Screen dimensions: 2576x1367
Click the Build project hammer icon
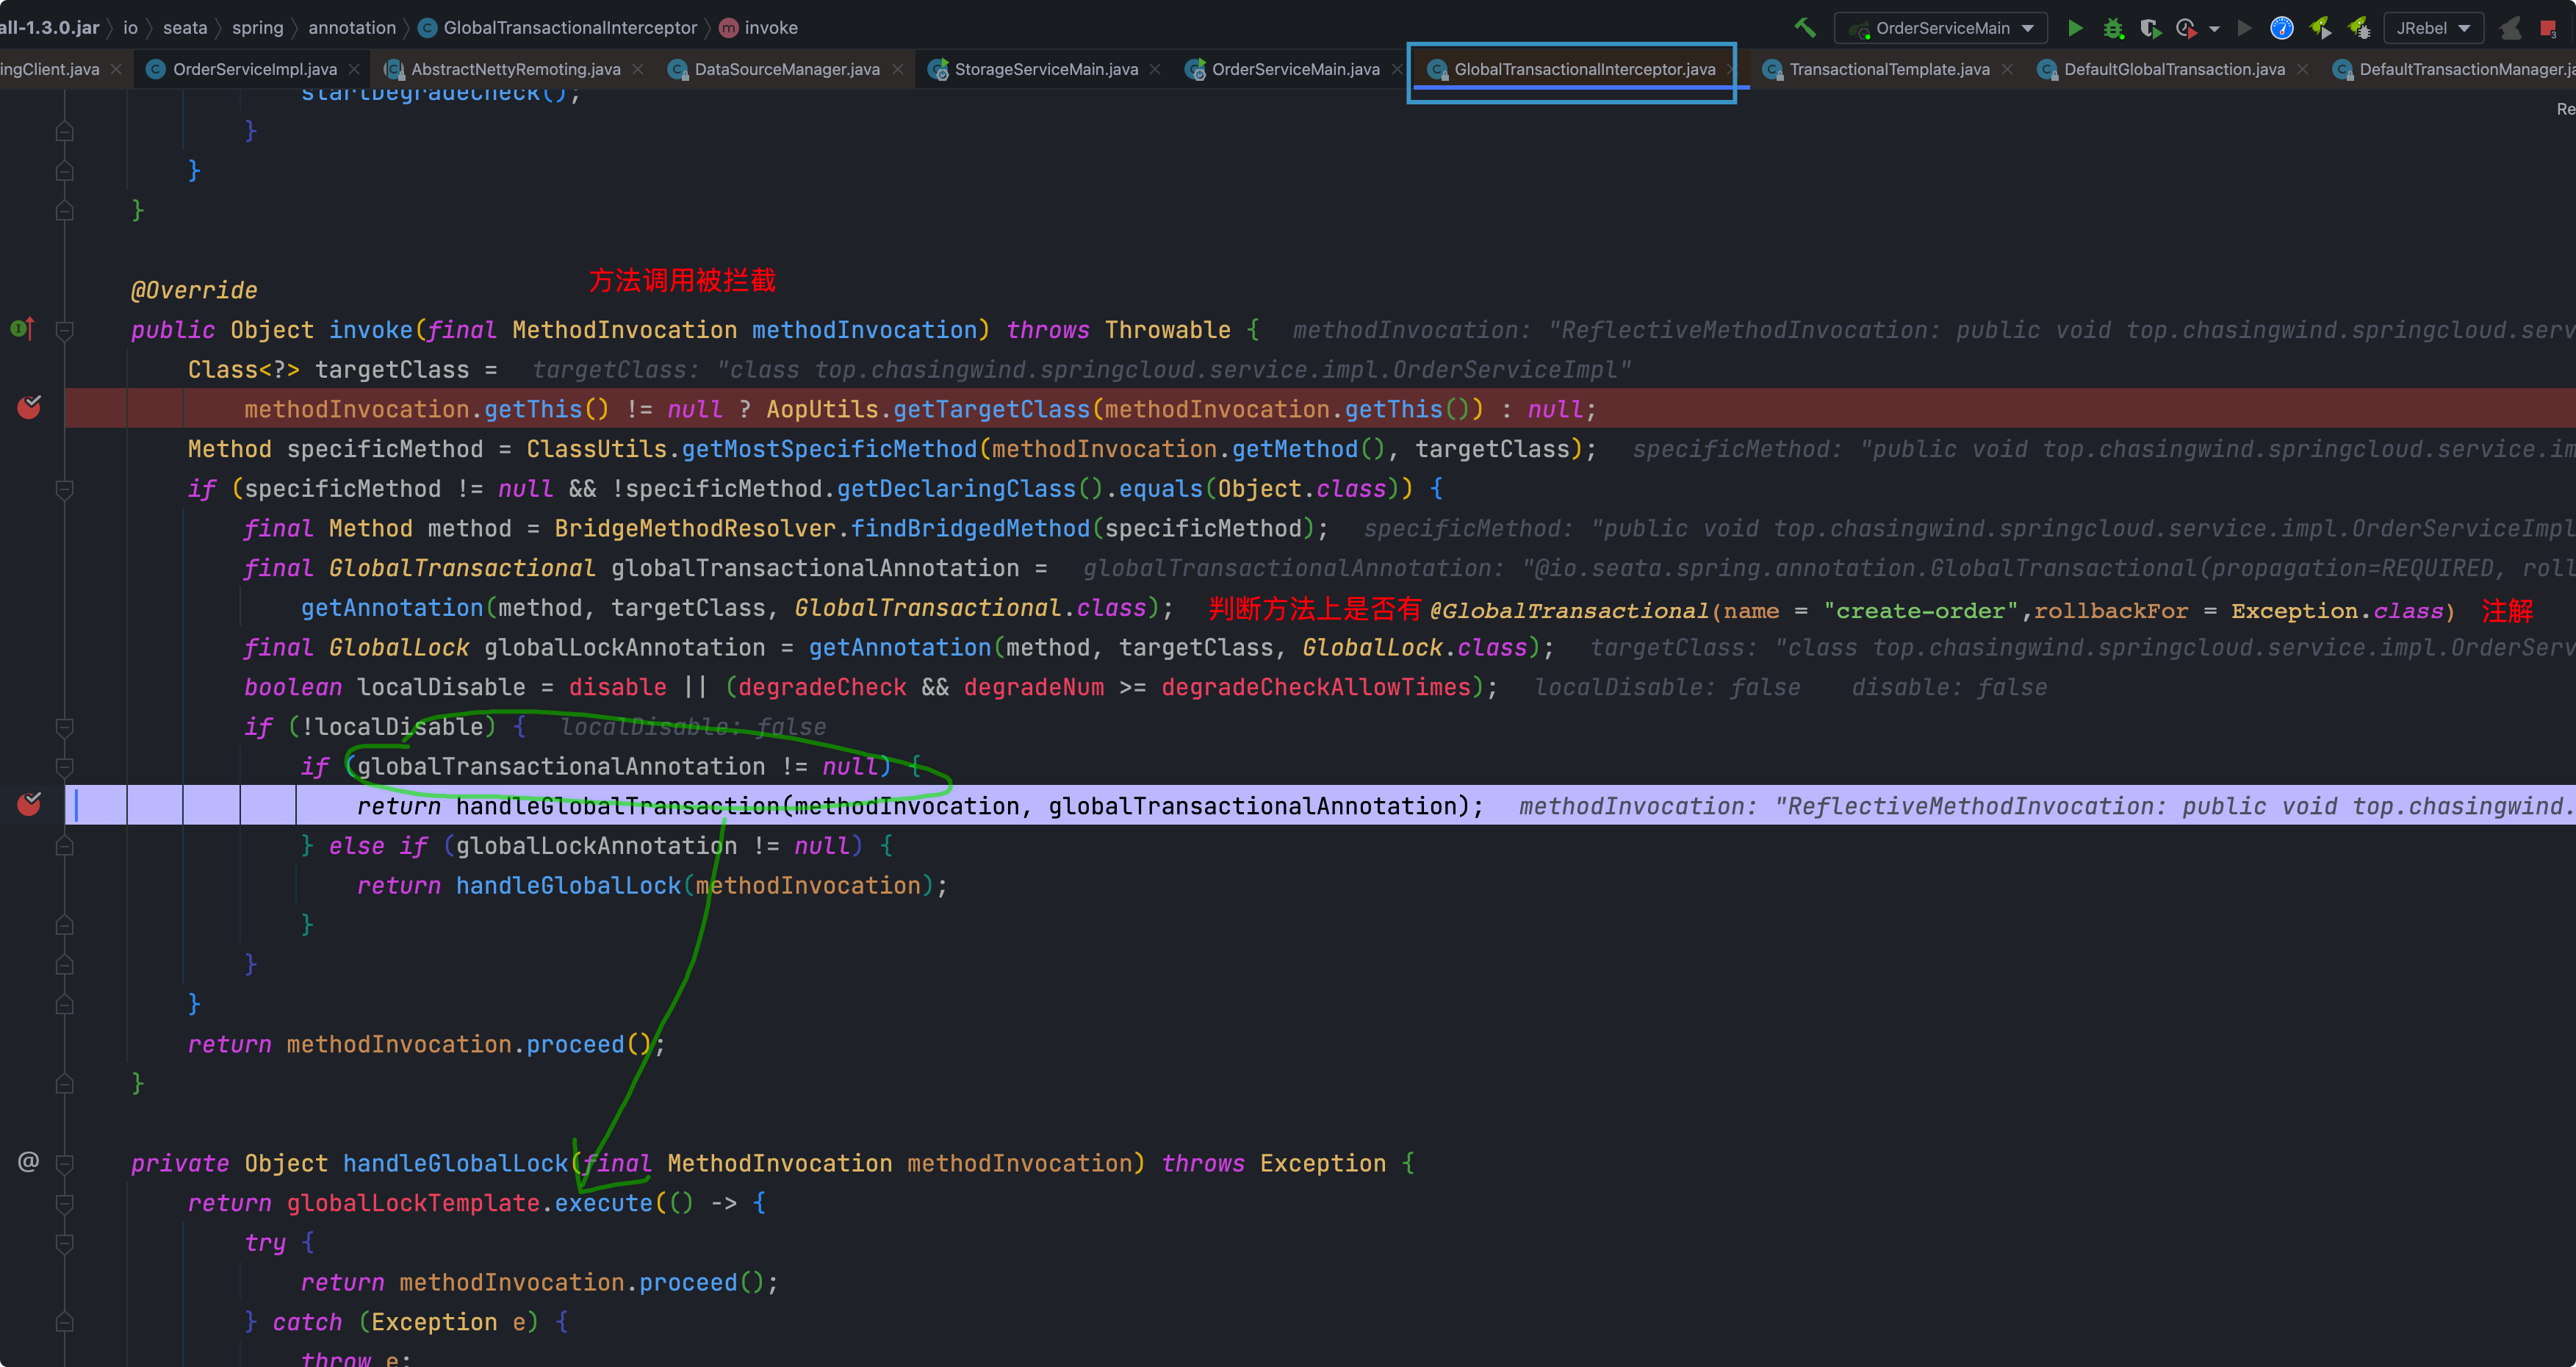(x=1805, y=28)
